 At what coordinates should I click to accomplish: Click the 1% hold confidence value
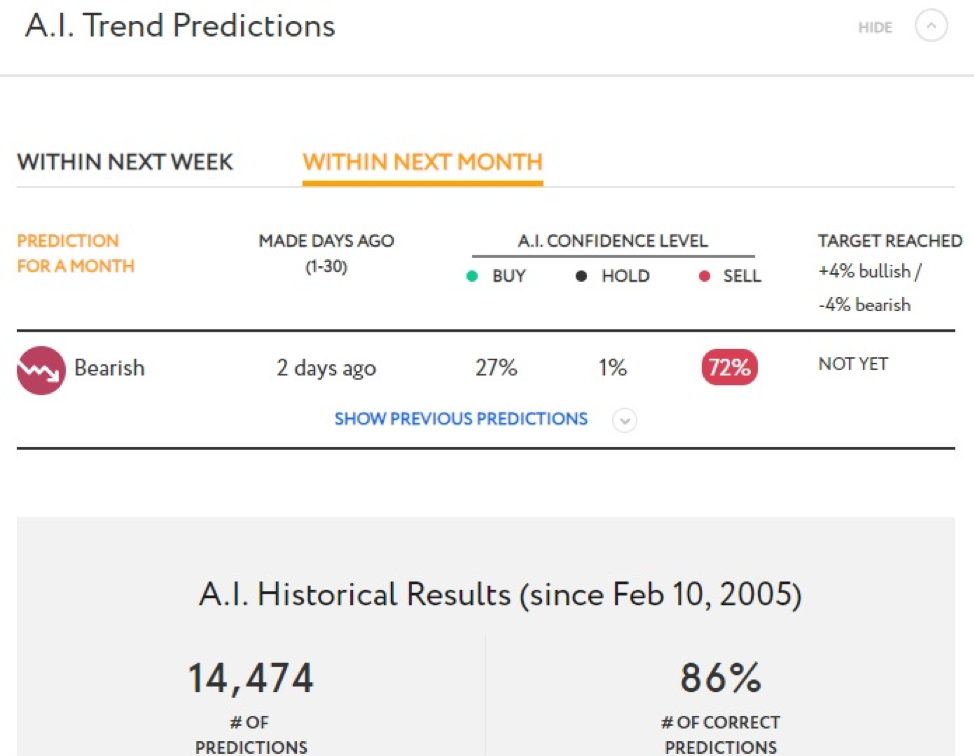pyautogui.click(x=612, y=368)
